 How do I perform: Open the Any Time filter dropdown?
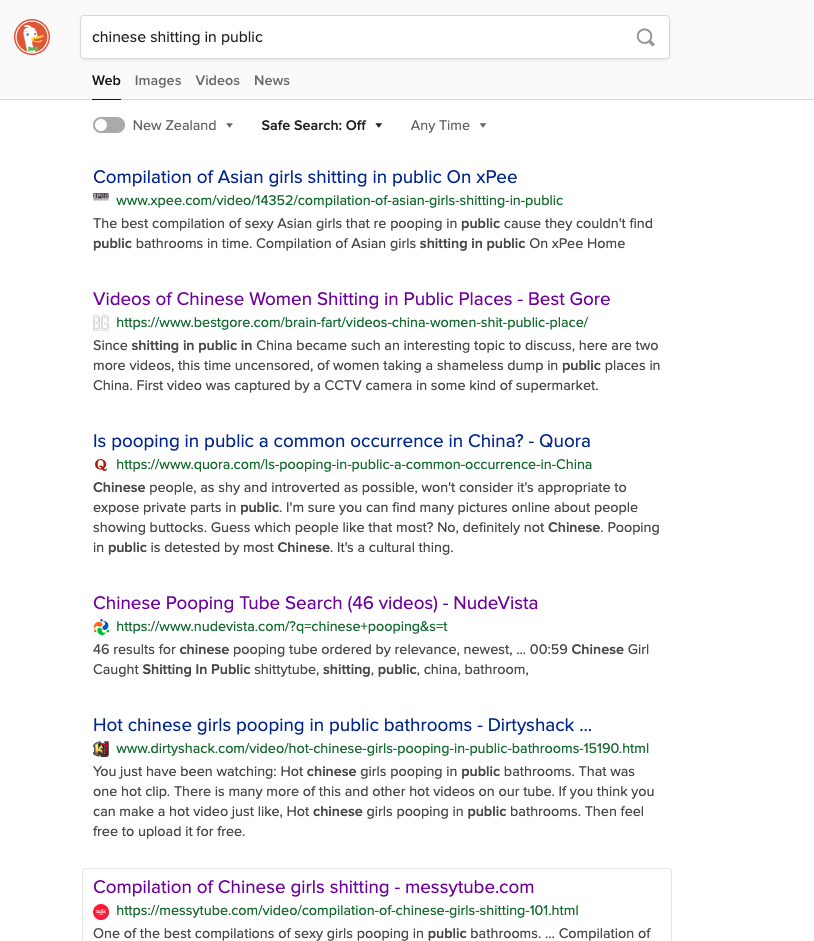click(x=448, y=125)
